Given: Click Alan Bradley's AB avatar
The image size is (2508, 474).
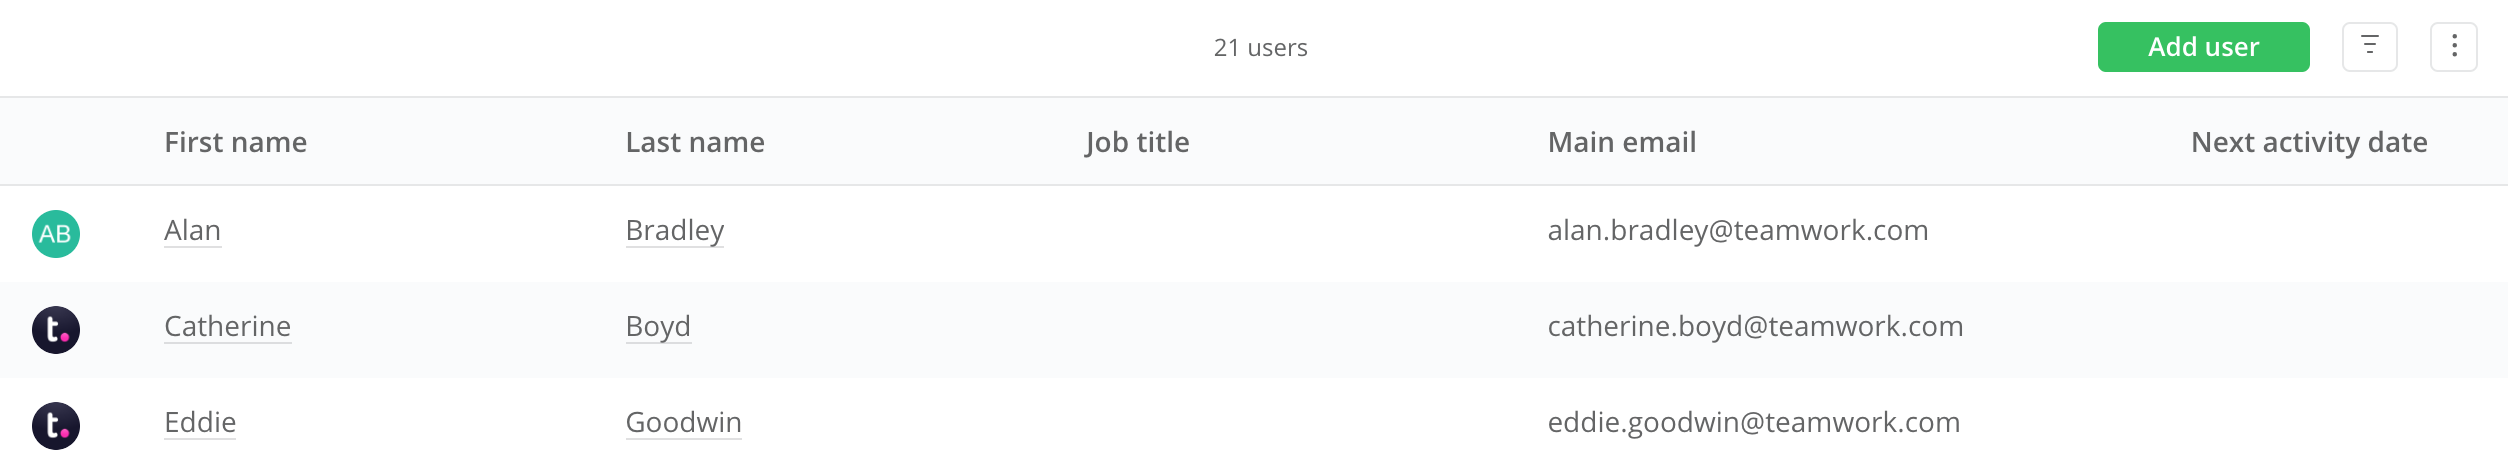Looking at the screenshot, I should click(x=56, y=234).
